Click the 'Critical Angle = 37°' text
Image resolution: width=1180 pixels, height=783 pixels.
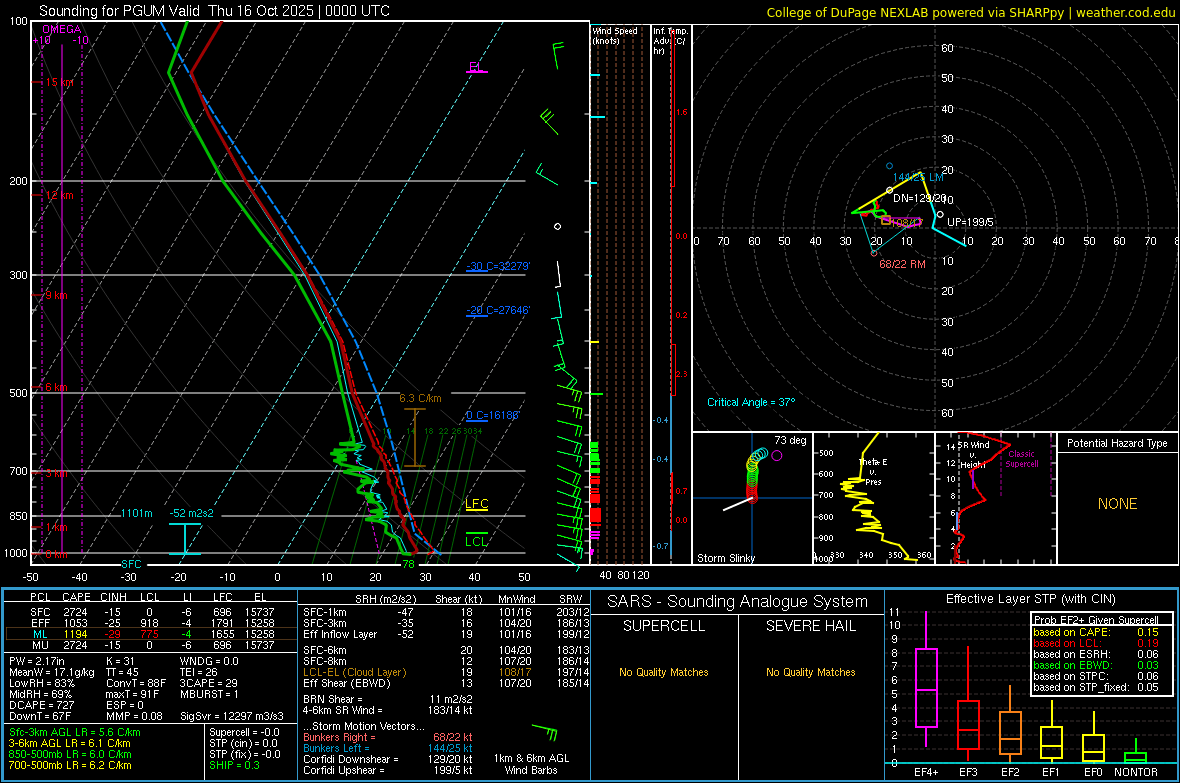pyautogui.click(x=751, y=402)
